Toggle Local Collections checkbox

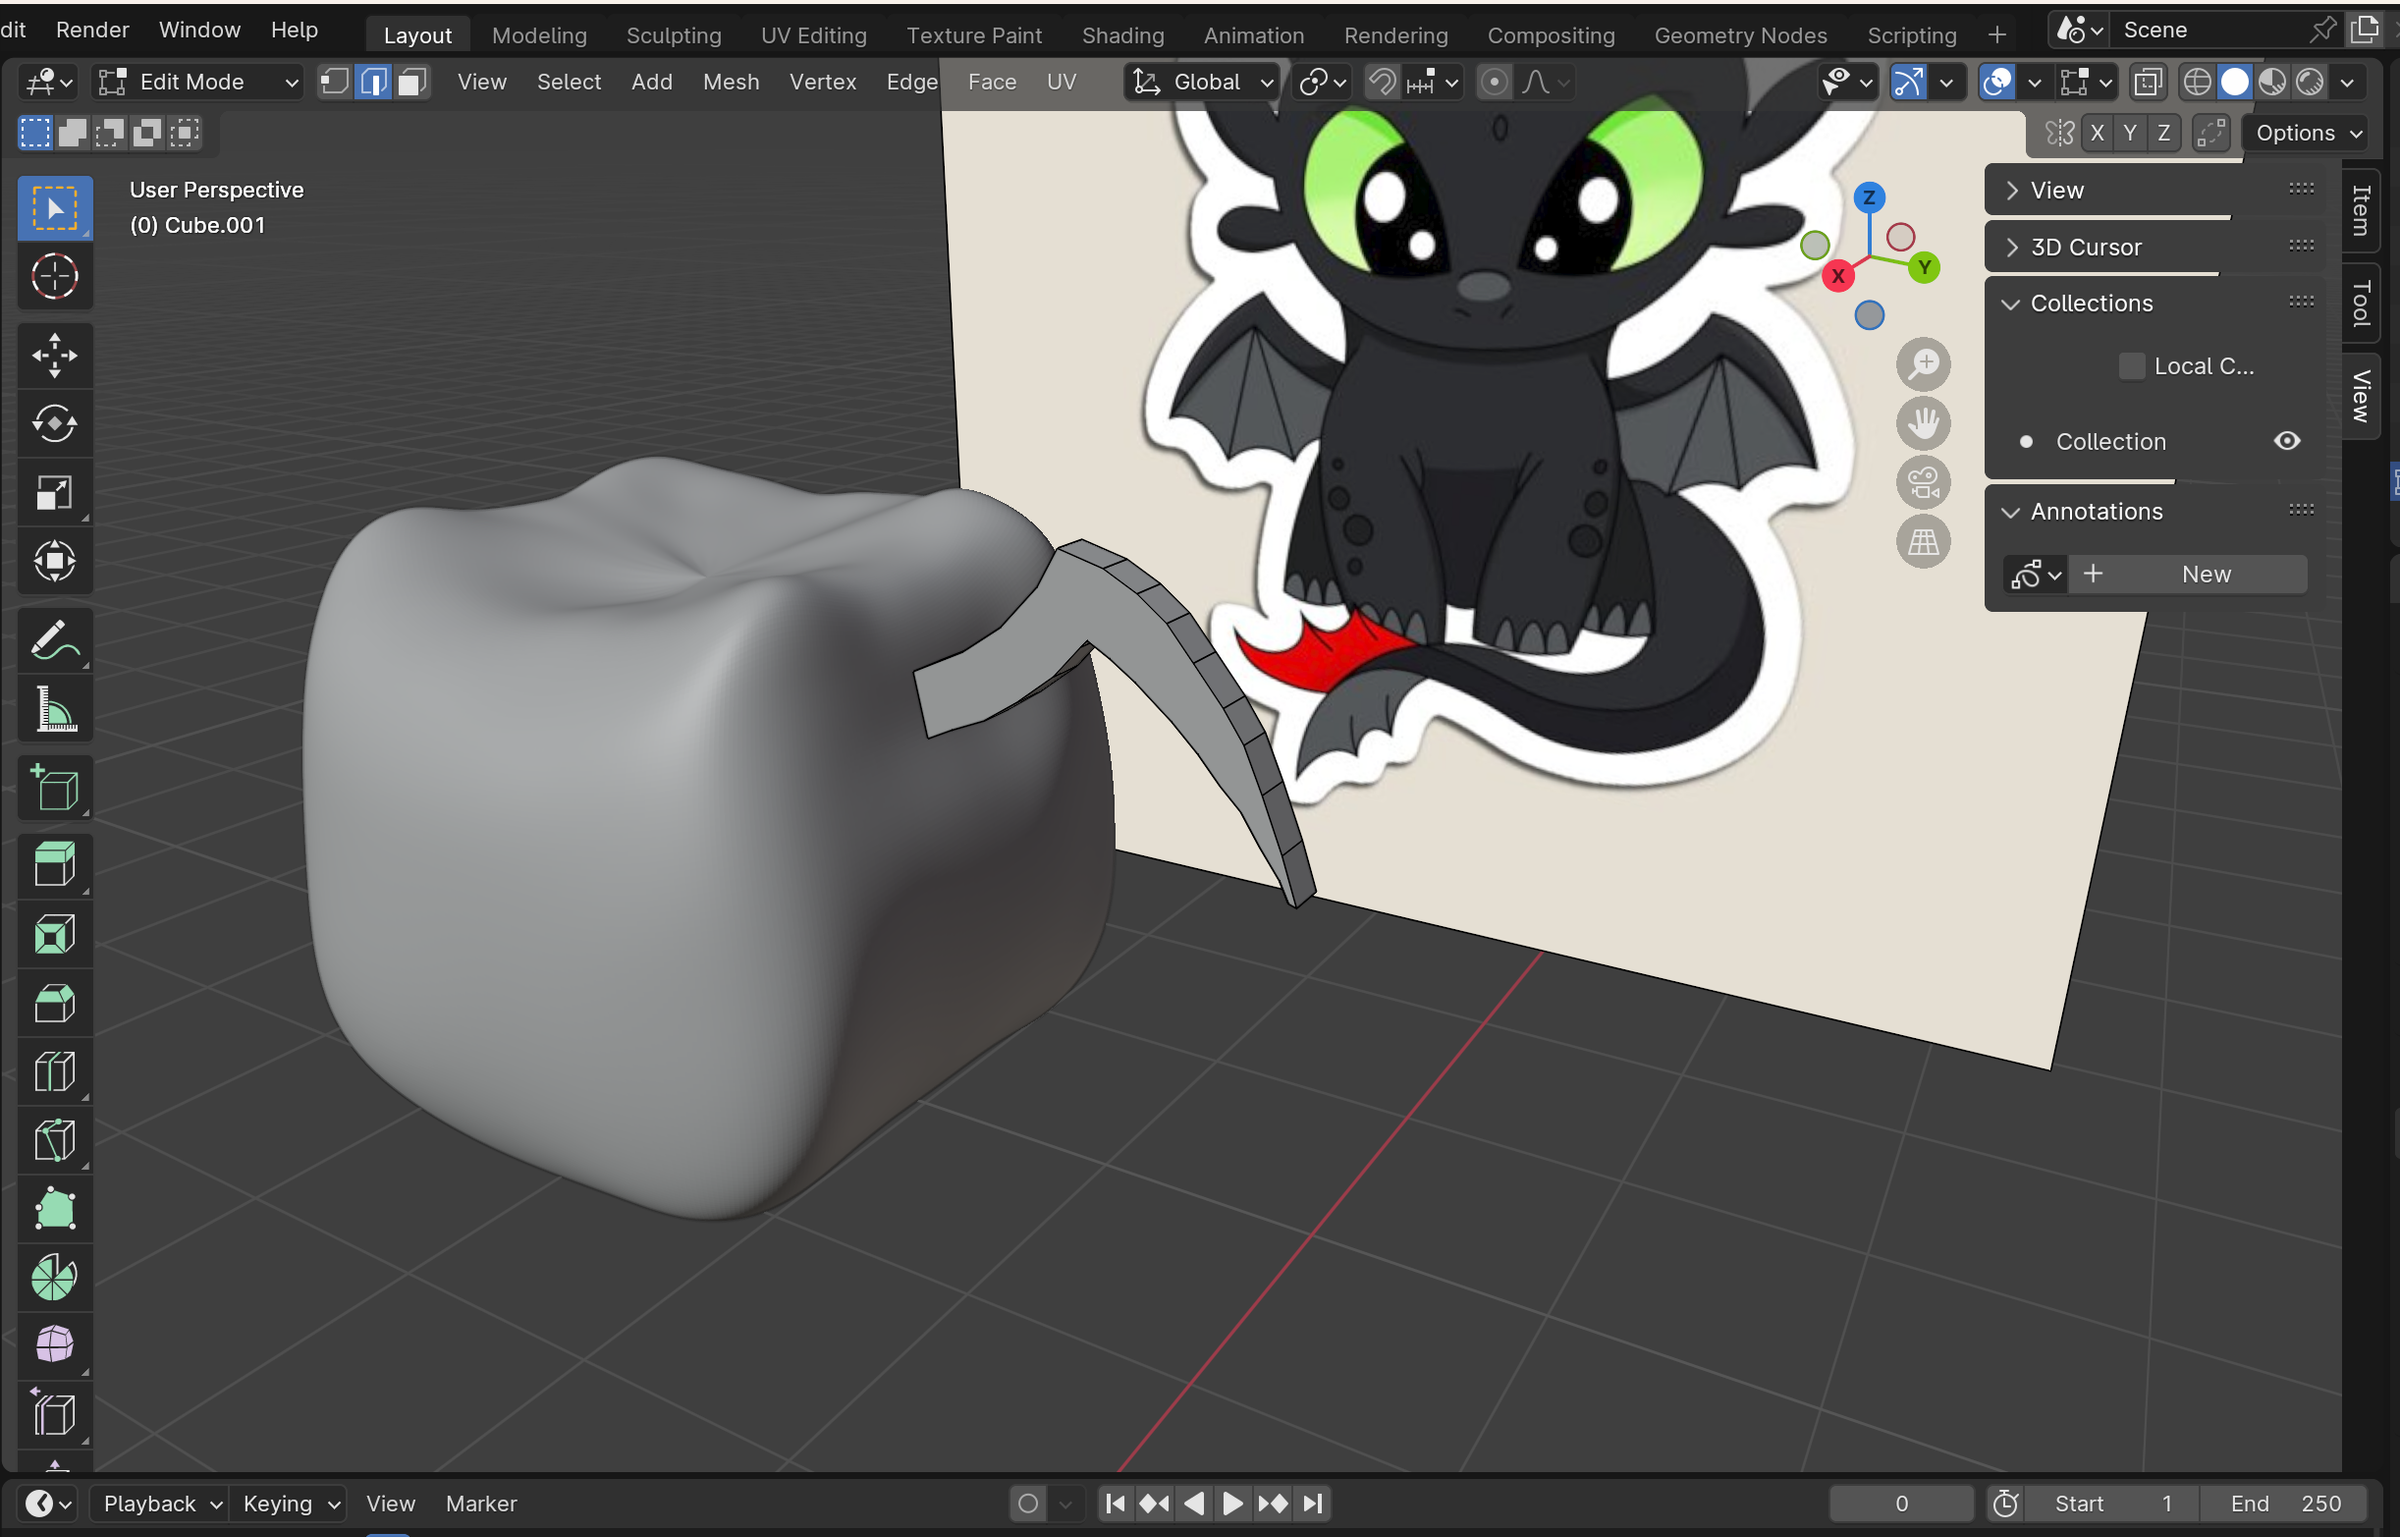pyautogui.click(x=2131, y=366)
